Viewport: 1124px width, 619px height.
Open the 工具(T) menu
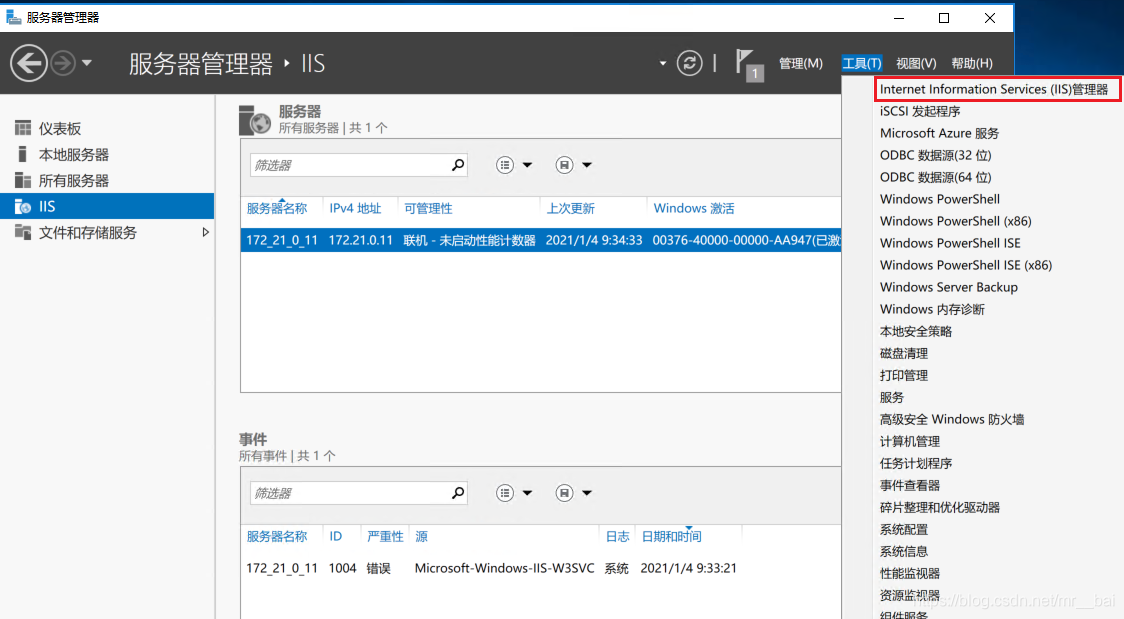point(862,63)
